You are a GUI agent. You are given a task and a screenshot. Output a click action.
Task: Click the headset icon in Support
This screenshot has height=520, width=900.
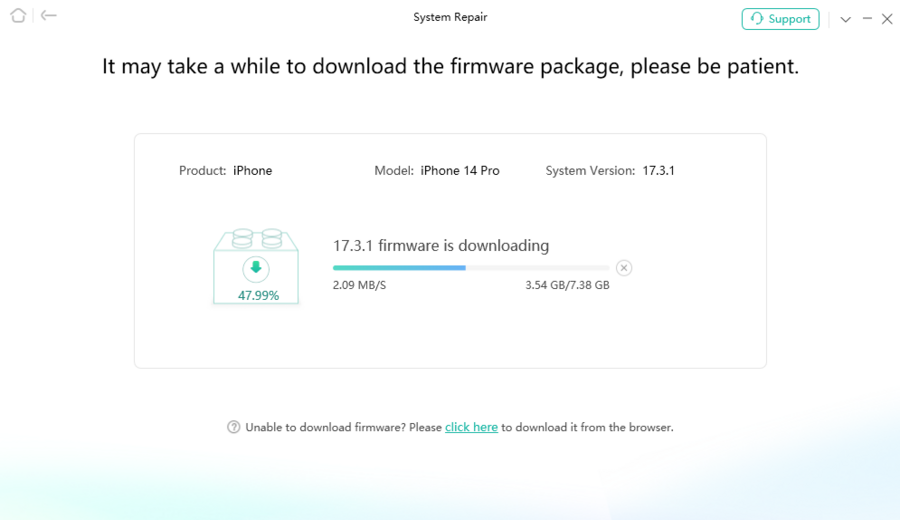[757, 19]
